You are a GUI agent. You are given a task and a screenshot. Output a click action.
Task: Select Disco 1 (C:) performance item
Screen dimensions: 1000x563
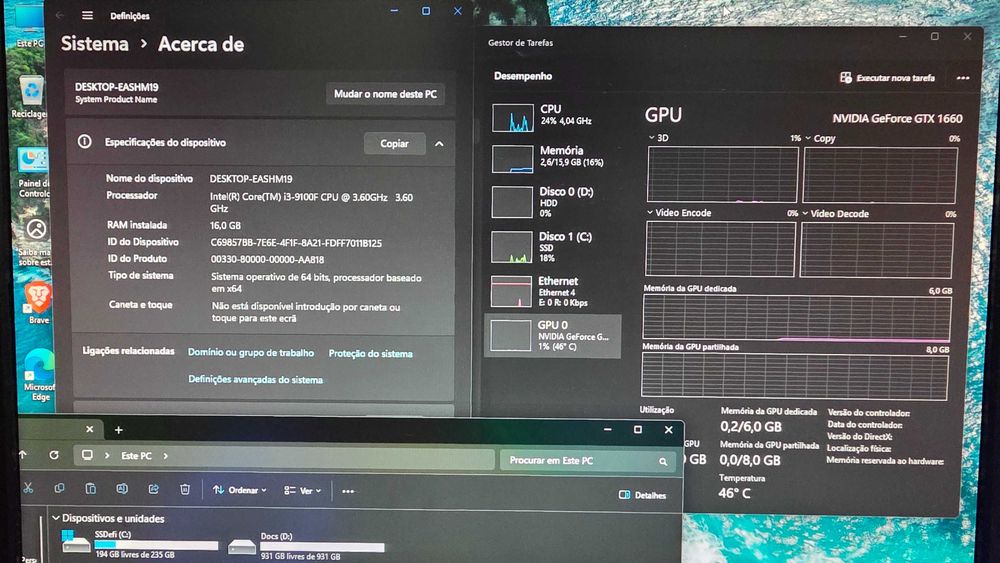pos(552,246)
